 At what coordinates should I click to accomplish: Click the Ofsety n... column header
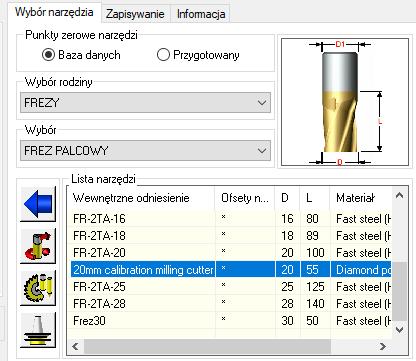click(245, 198)
